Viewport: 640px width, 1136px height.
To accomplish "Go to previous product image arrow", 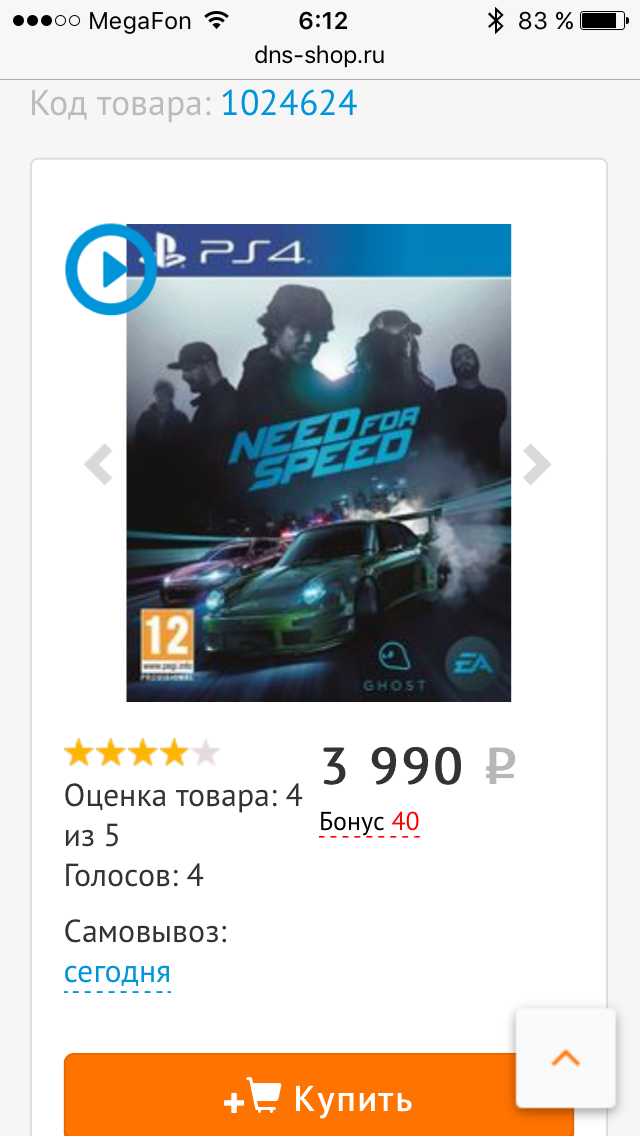I will pyautogui.click(x=98, y=464).
